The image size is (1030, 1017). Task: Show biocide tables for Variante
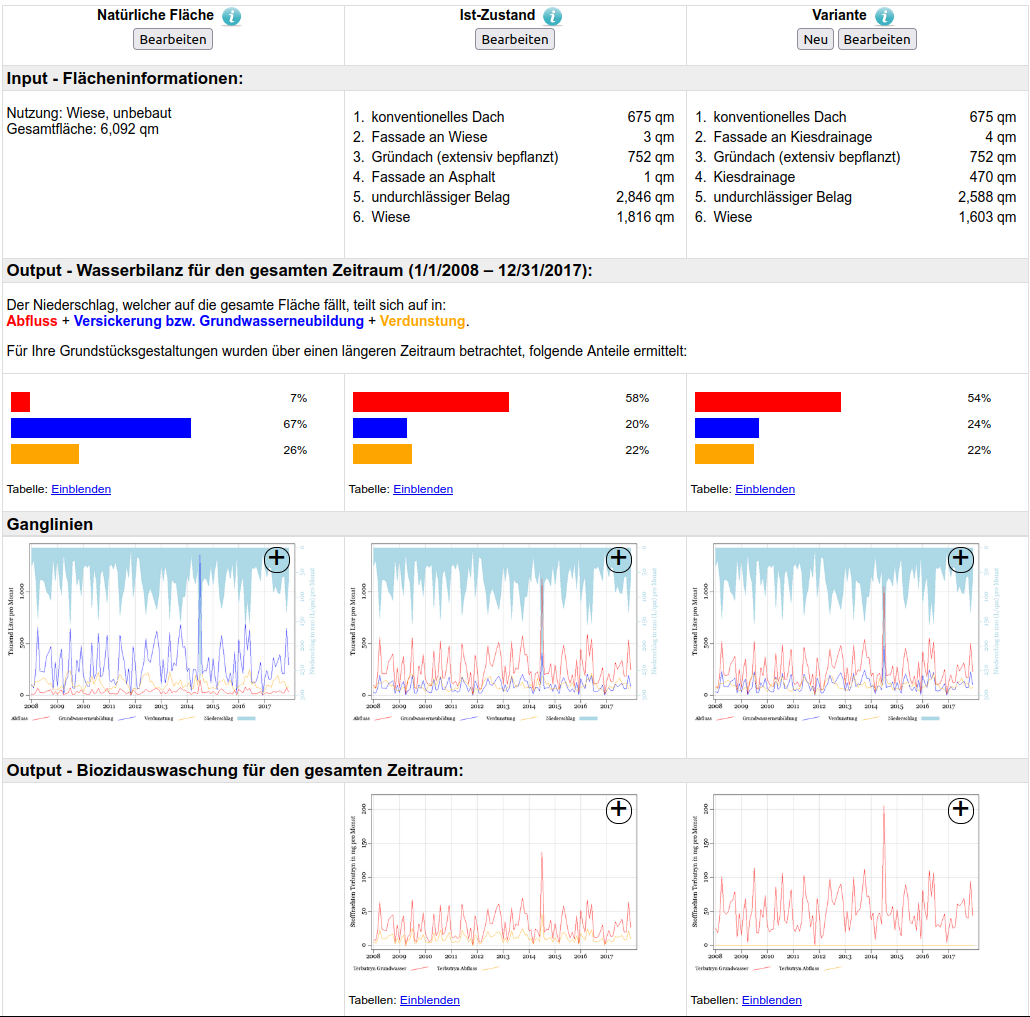point(772,1000)
